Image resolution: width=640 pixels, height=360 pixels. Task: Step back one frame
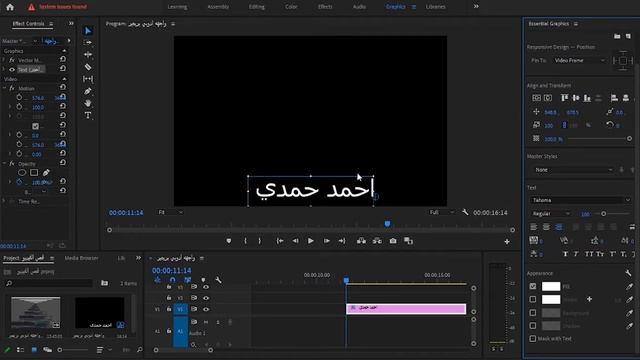pos(295,241)
